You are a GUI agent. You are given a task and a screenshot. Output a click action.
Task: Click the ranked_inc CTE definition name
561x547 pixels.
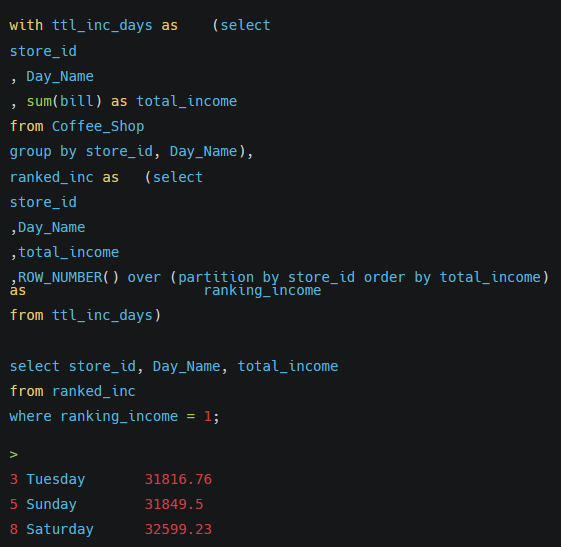click(52, 177)
